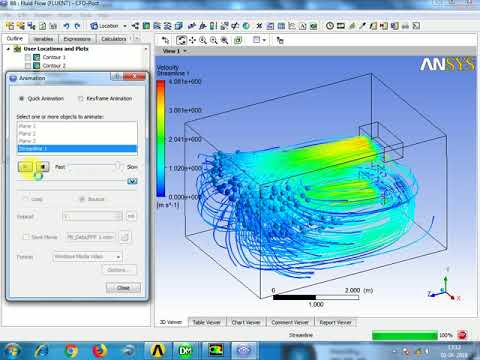Click the Undo arrow icon

coord(66,26)
